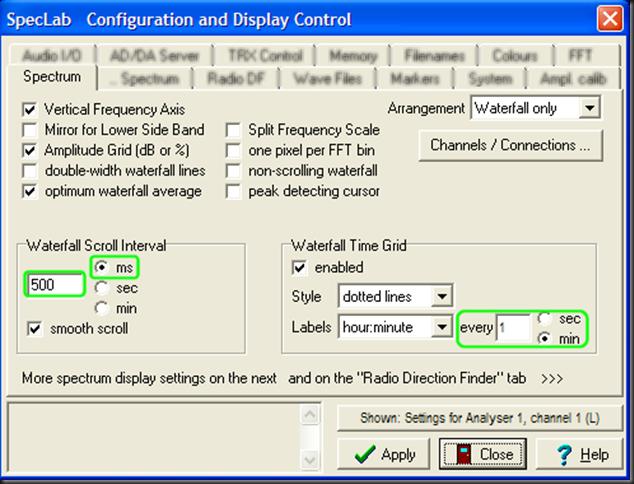This screenshot has width=634, height=484.
Task: Open the Colours tab
Action: click(515, 55)
